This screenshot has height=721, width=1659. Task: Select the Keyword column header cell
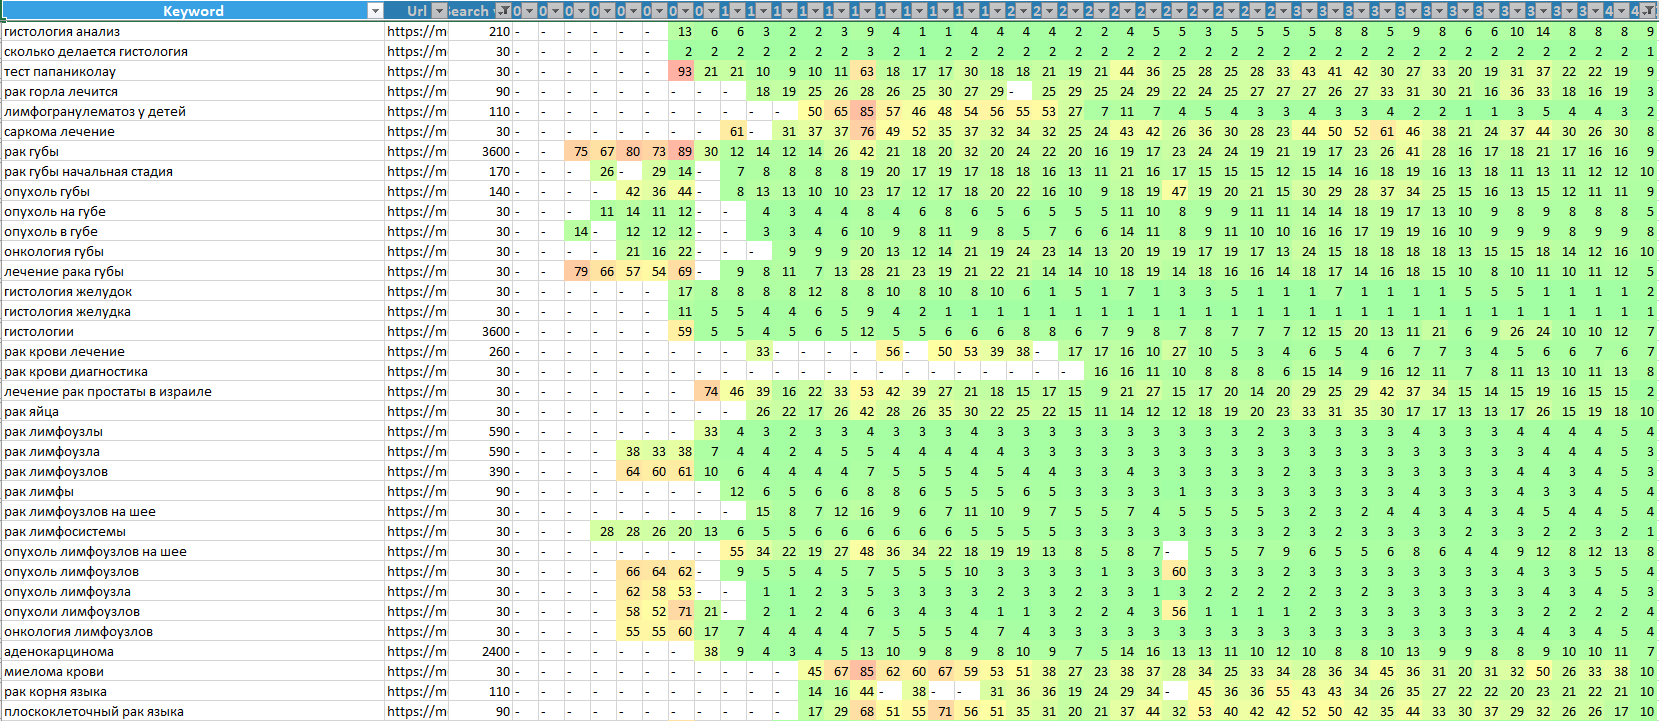pyautogui.click(x=193, y=11)
